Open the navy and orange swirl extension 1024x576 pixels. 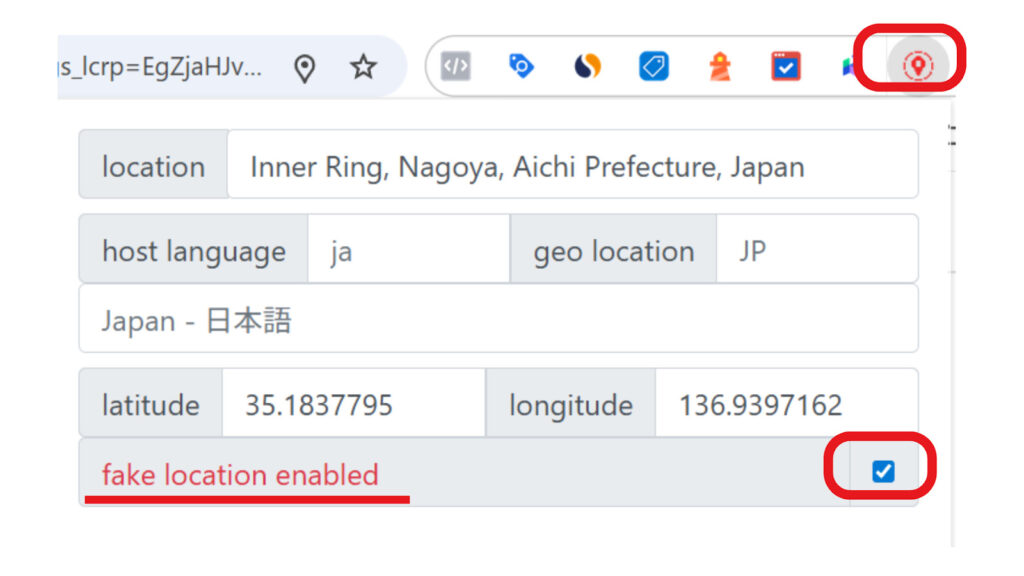tap(588, 67)
